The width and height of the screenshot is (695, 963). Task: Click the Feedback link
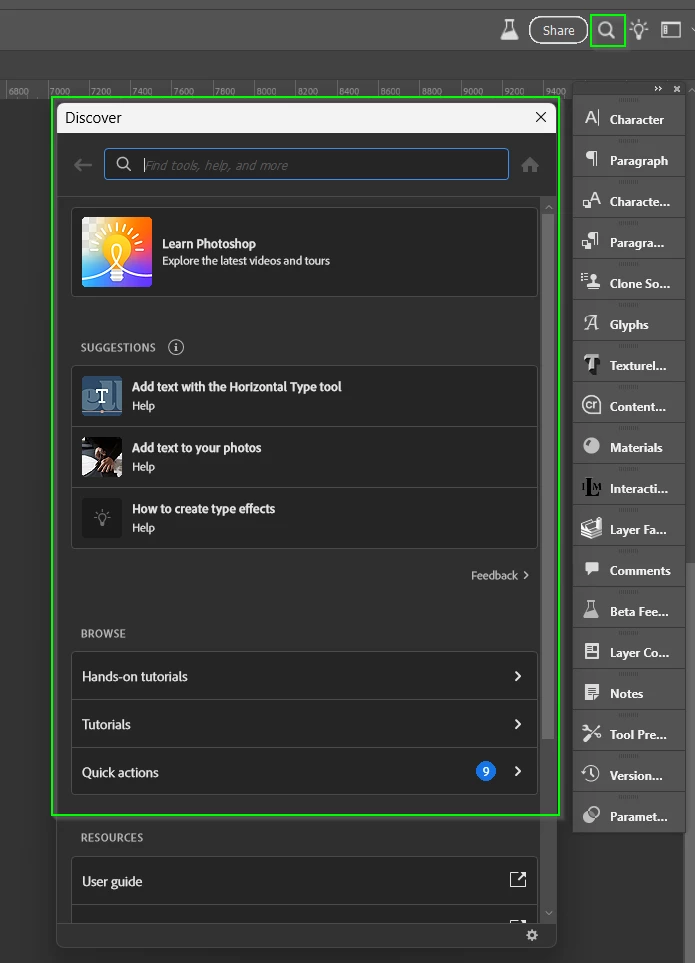[500, 575]
